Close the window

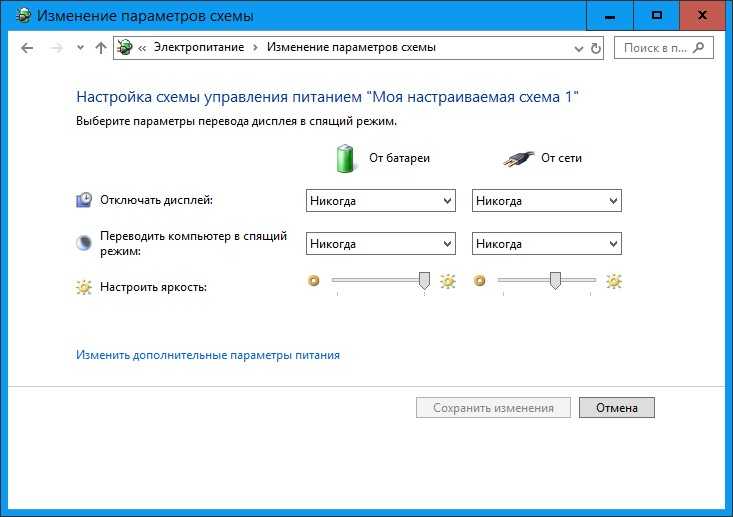[x=702, y=16]
